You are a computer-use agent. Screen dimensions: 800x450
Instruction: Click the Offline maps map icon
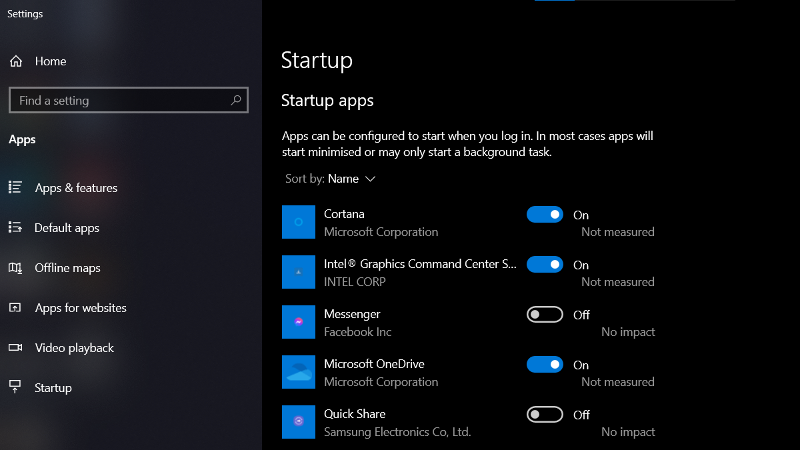15,267
